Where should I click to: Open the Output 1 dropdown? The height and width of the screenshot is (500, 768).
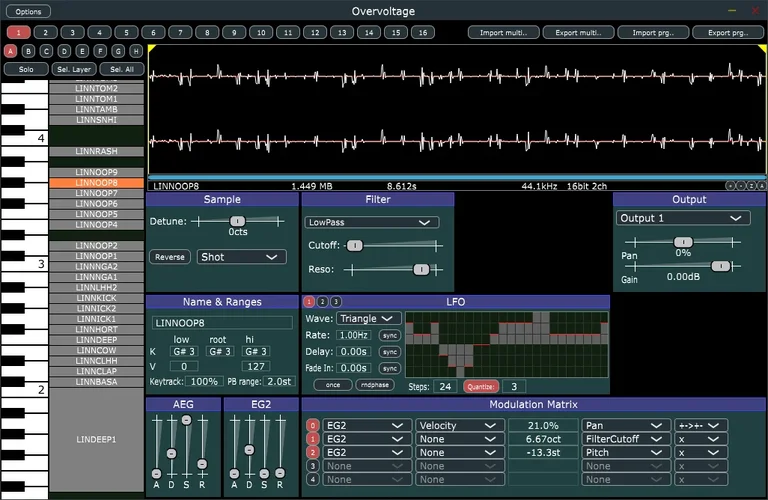682,218
